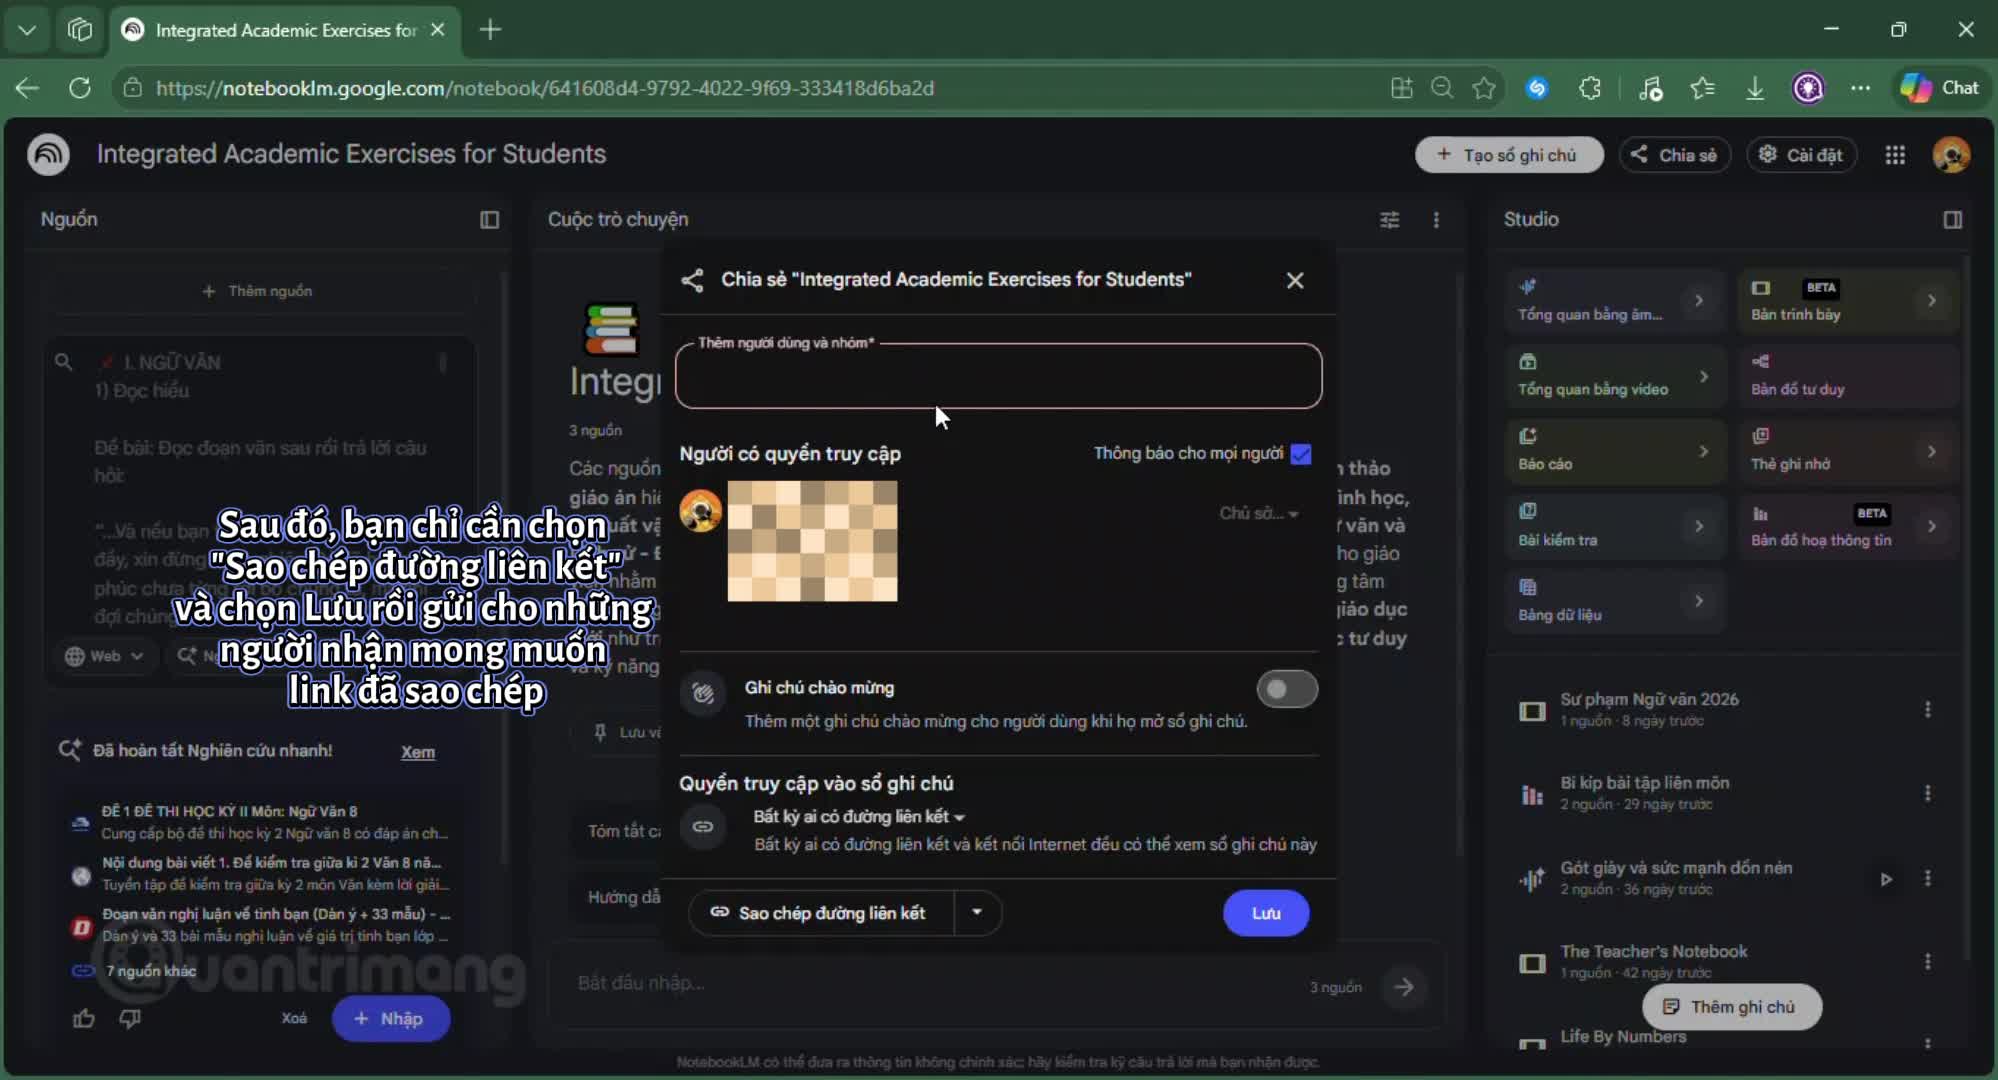Close the share dialog
Image resolution: width=1998 pixels, height=1080 pixels.
click(x=1295, y=280)
